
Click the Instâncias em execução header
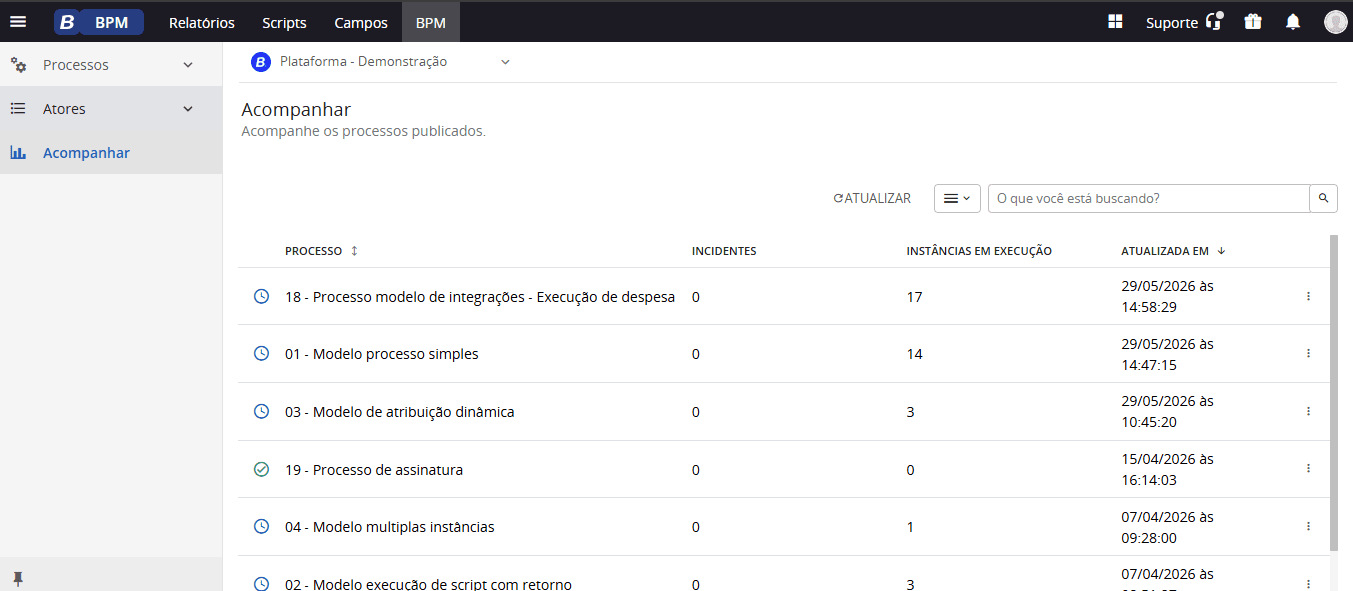[979, 251]
